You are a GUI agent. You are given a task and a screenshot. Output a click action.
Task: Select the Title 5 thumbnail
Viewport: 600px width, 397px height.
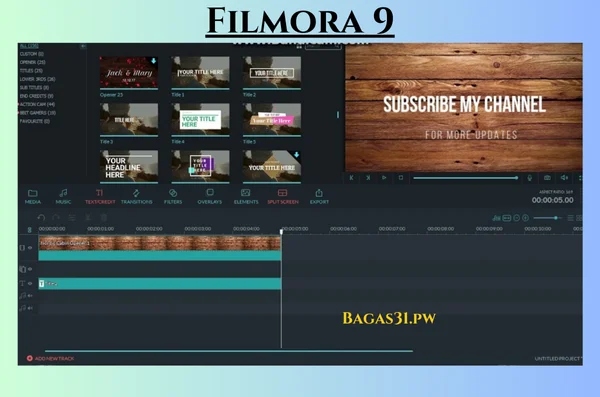point(272,119)
